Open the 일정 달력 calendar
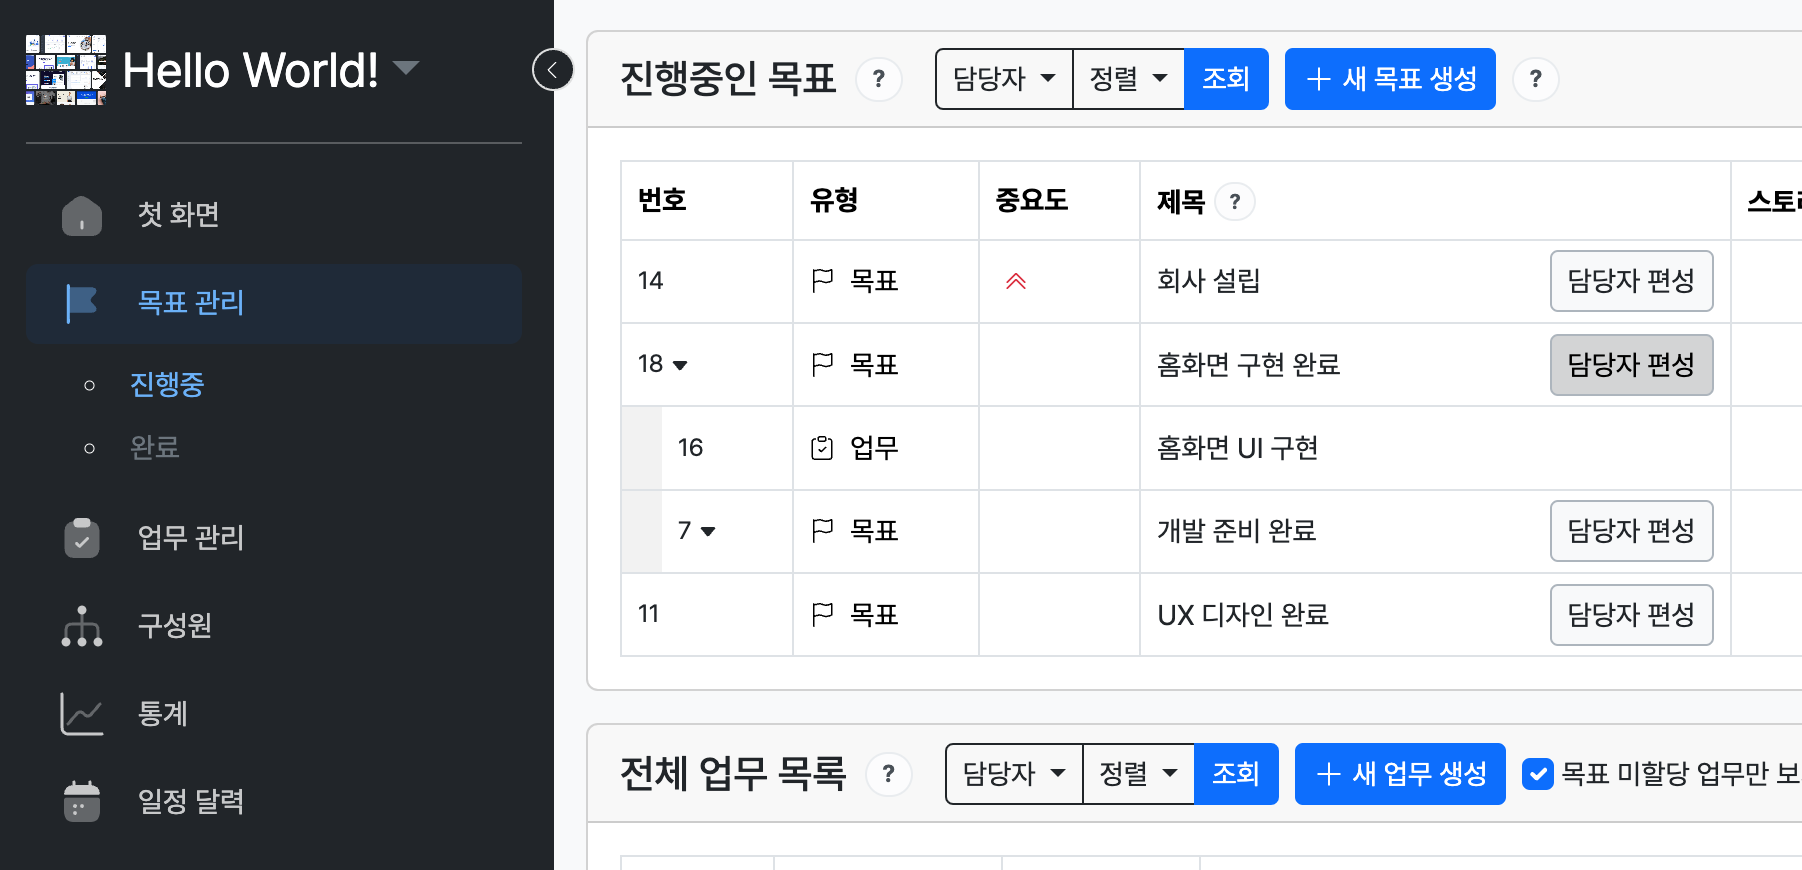 [x=190, y=802]
